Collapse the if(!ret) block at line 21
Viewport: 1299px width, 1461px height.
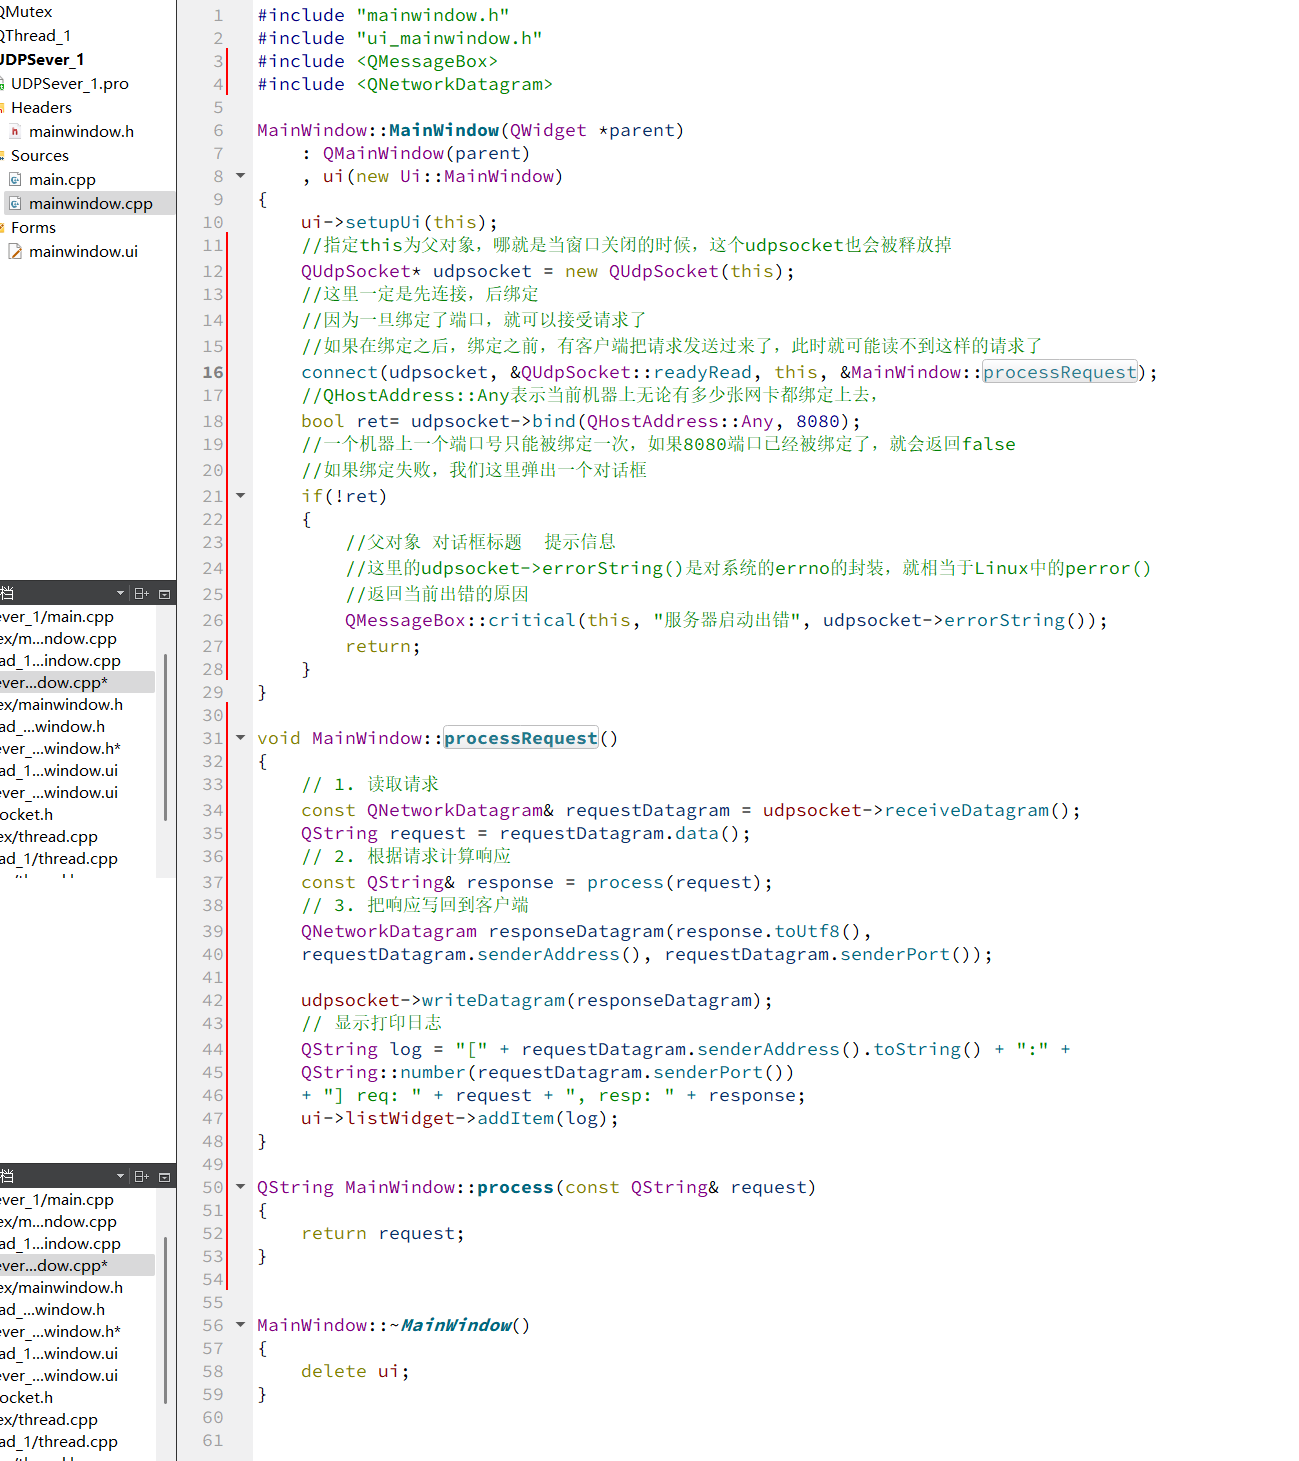240,495
